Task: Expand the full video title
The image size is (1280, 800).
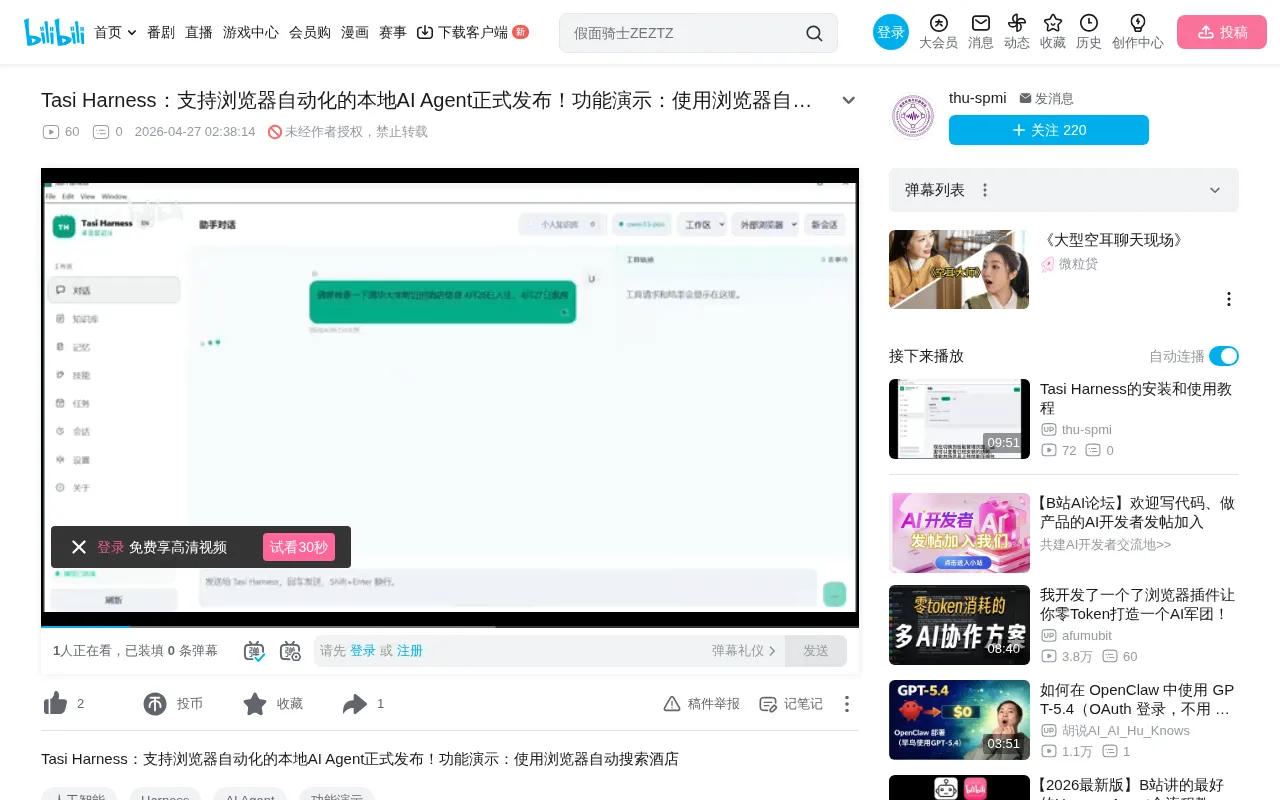Action: point(849,100)
